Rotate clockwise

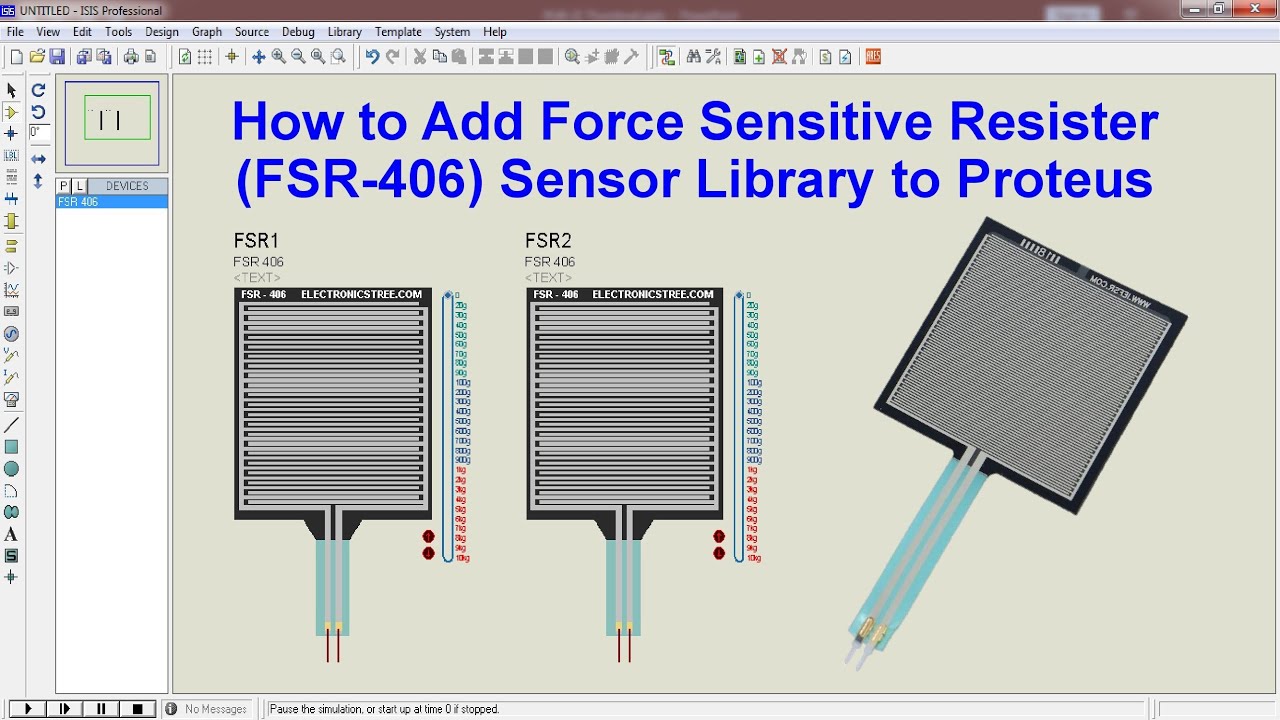38,90
